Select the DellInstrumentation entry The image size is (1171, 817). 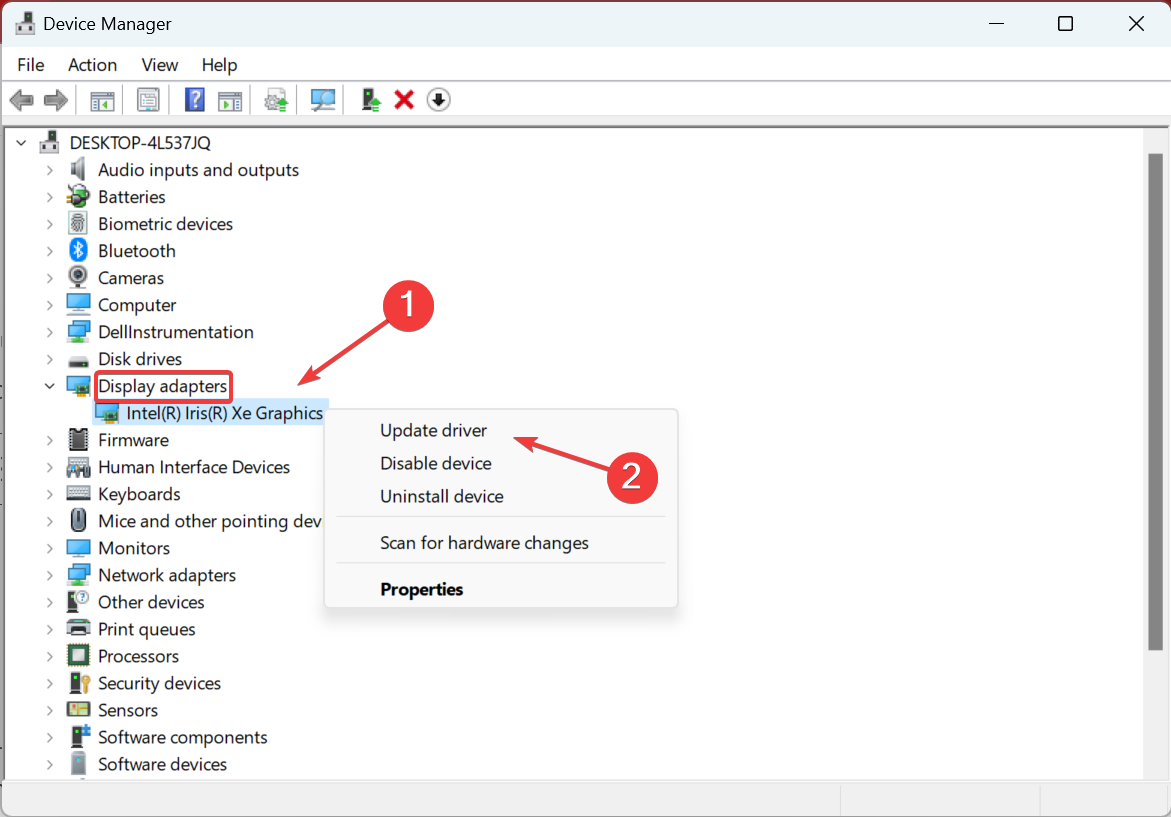click(176, 332)
